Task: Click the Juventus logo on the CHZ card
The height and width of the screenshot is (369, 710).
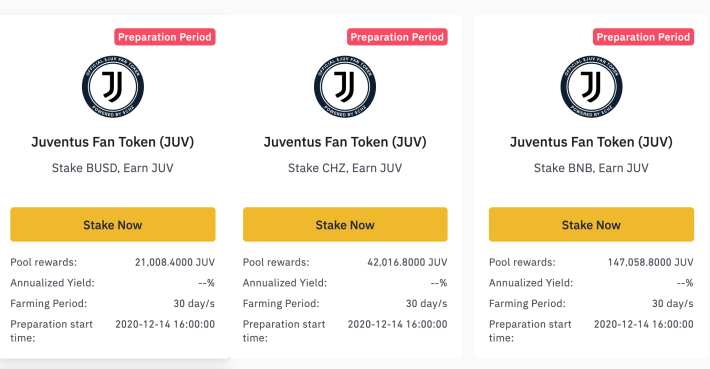Action: click(x=345, y=86)
